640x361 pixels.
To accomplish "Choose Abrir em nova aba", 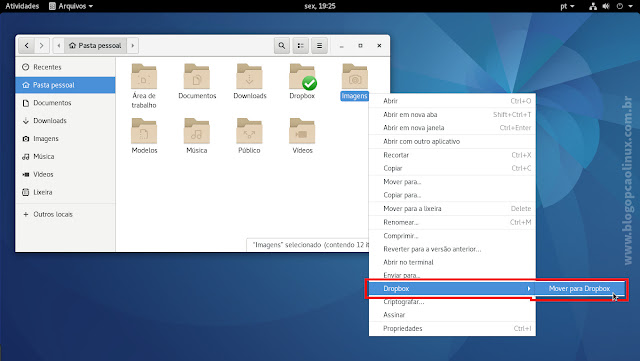I will pos(452,115).
